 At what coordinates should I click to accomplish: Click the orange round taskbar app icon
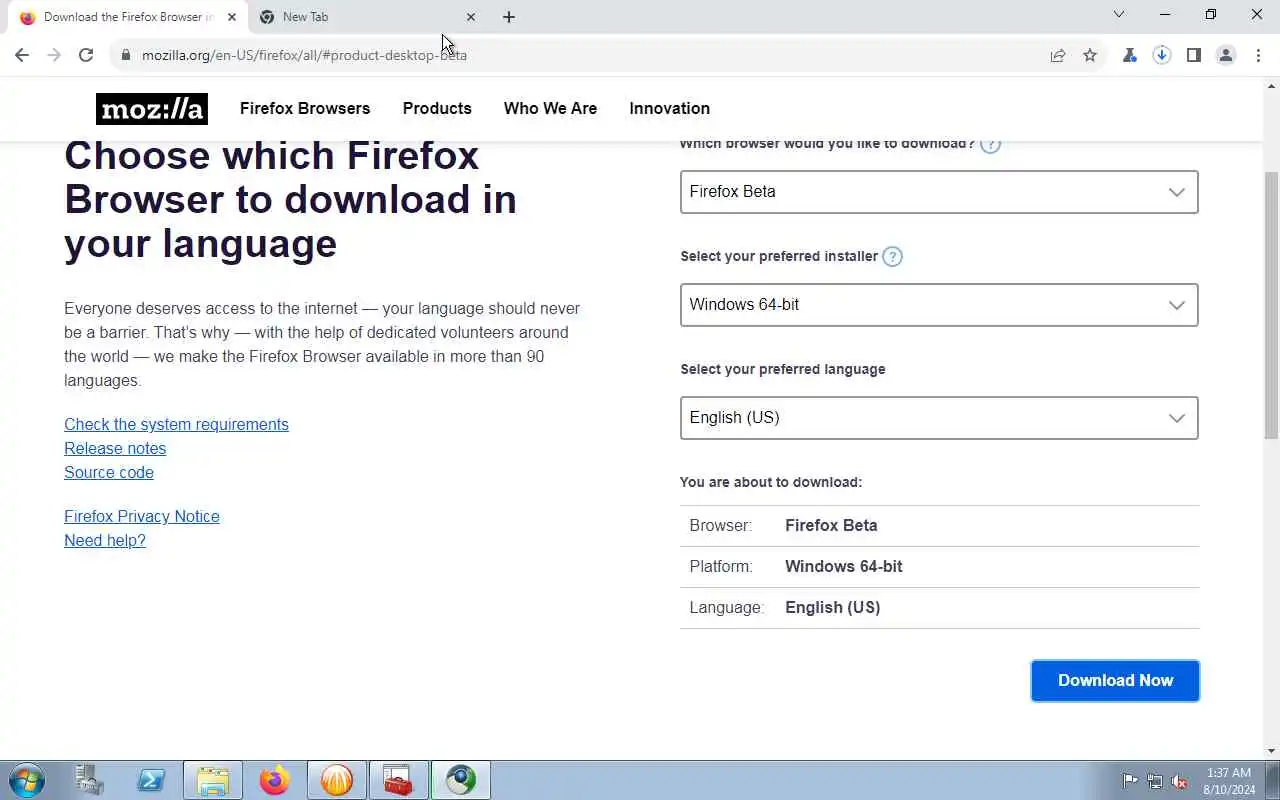click(337, 780)
